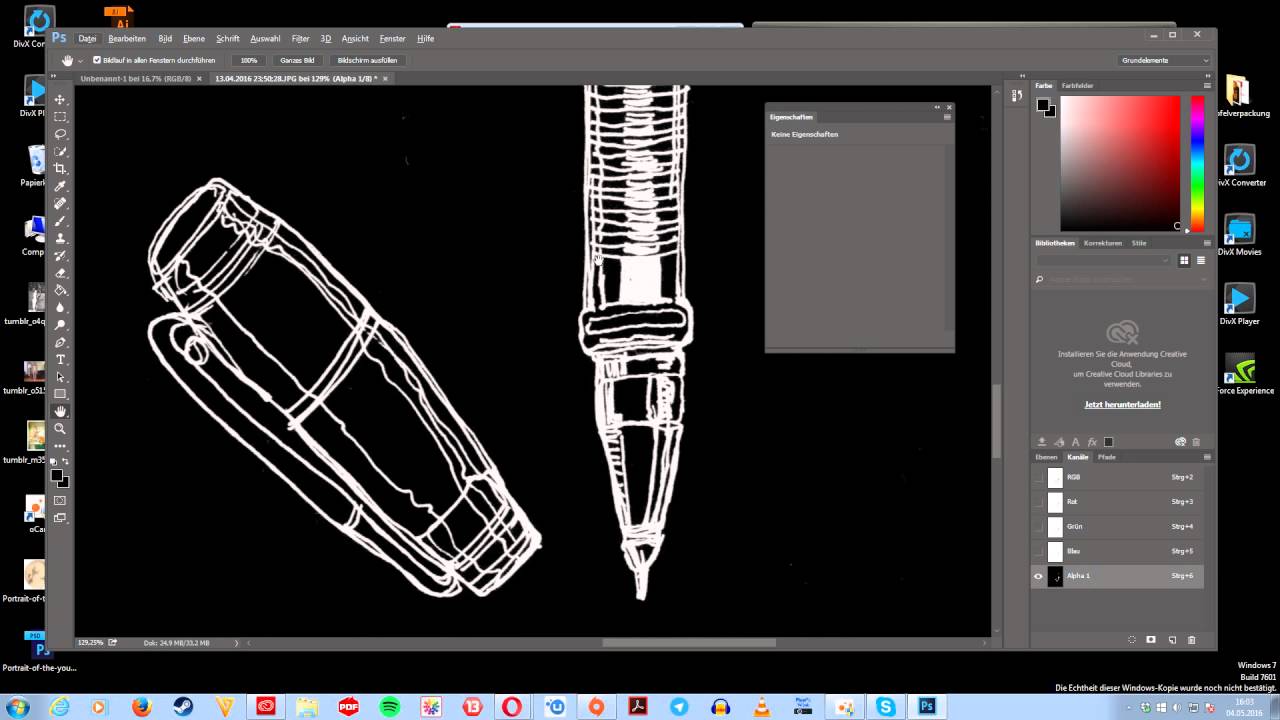Load channel as selection icon

pyautogui.click(x=1132, y=640)
